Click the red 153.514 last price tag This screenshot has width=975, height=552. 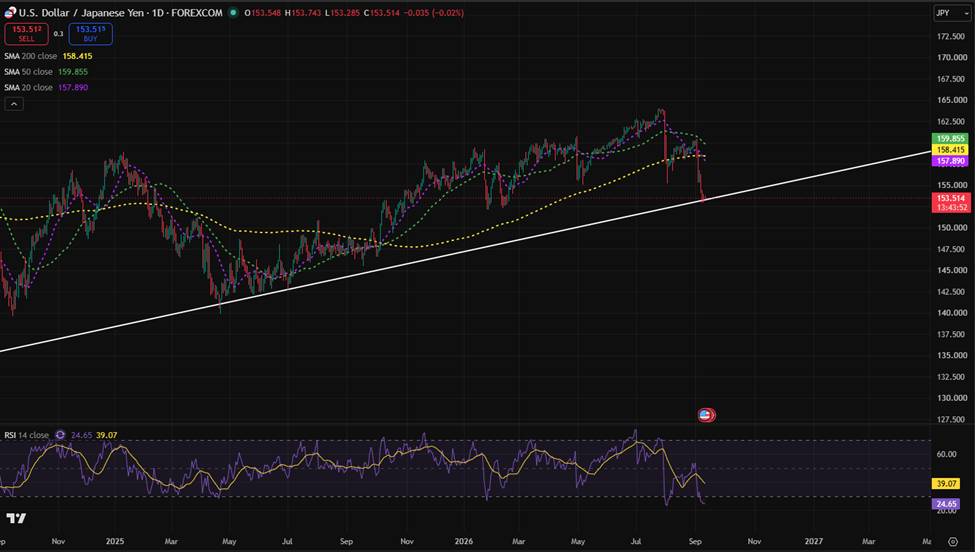951,198
